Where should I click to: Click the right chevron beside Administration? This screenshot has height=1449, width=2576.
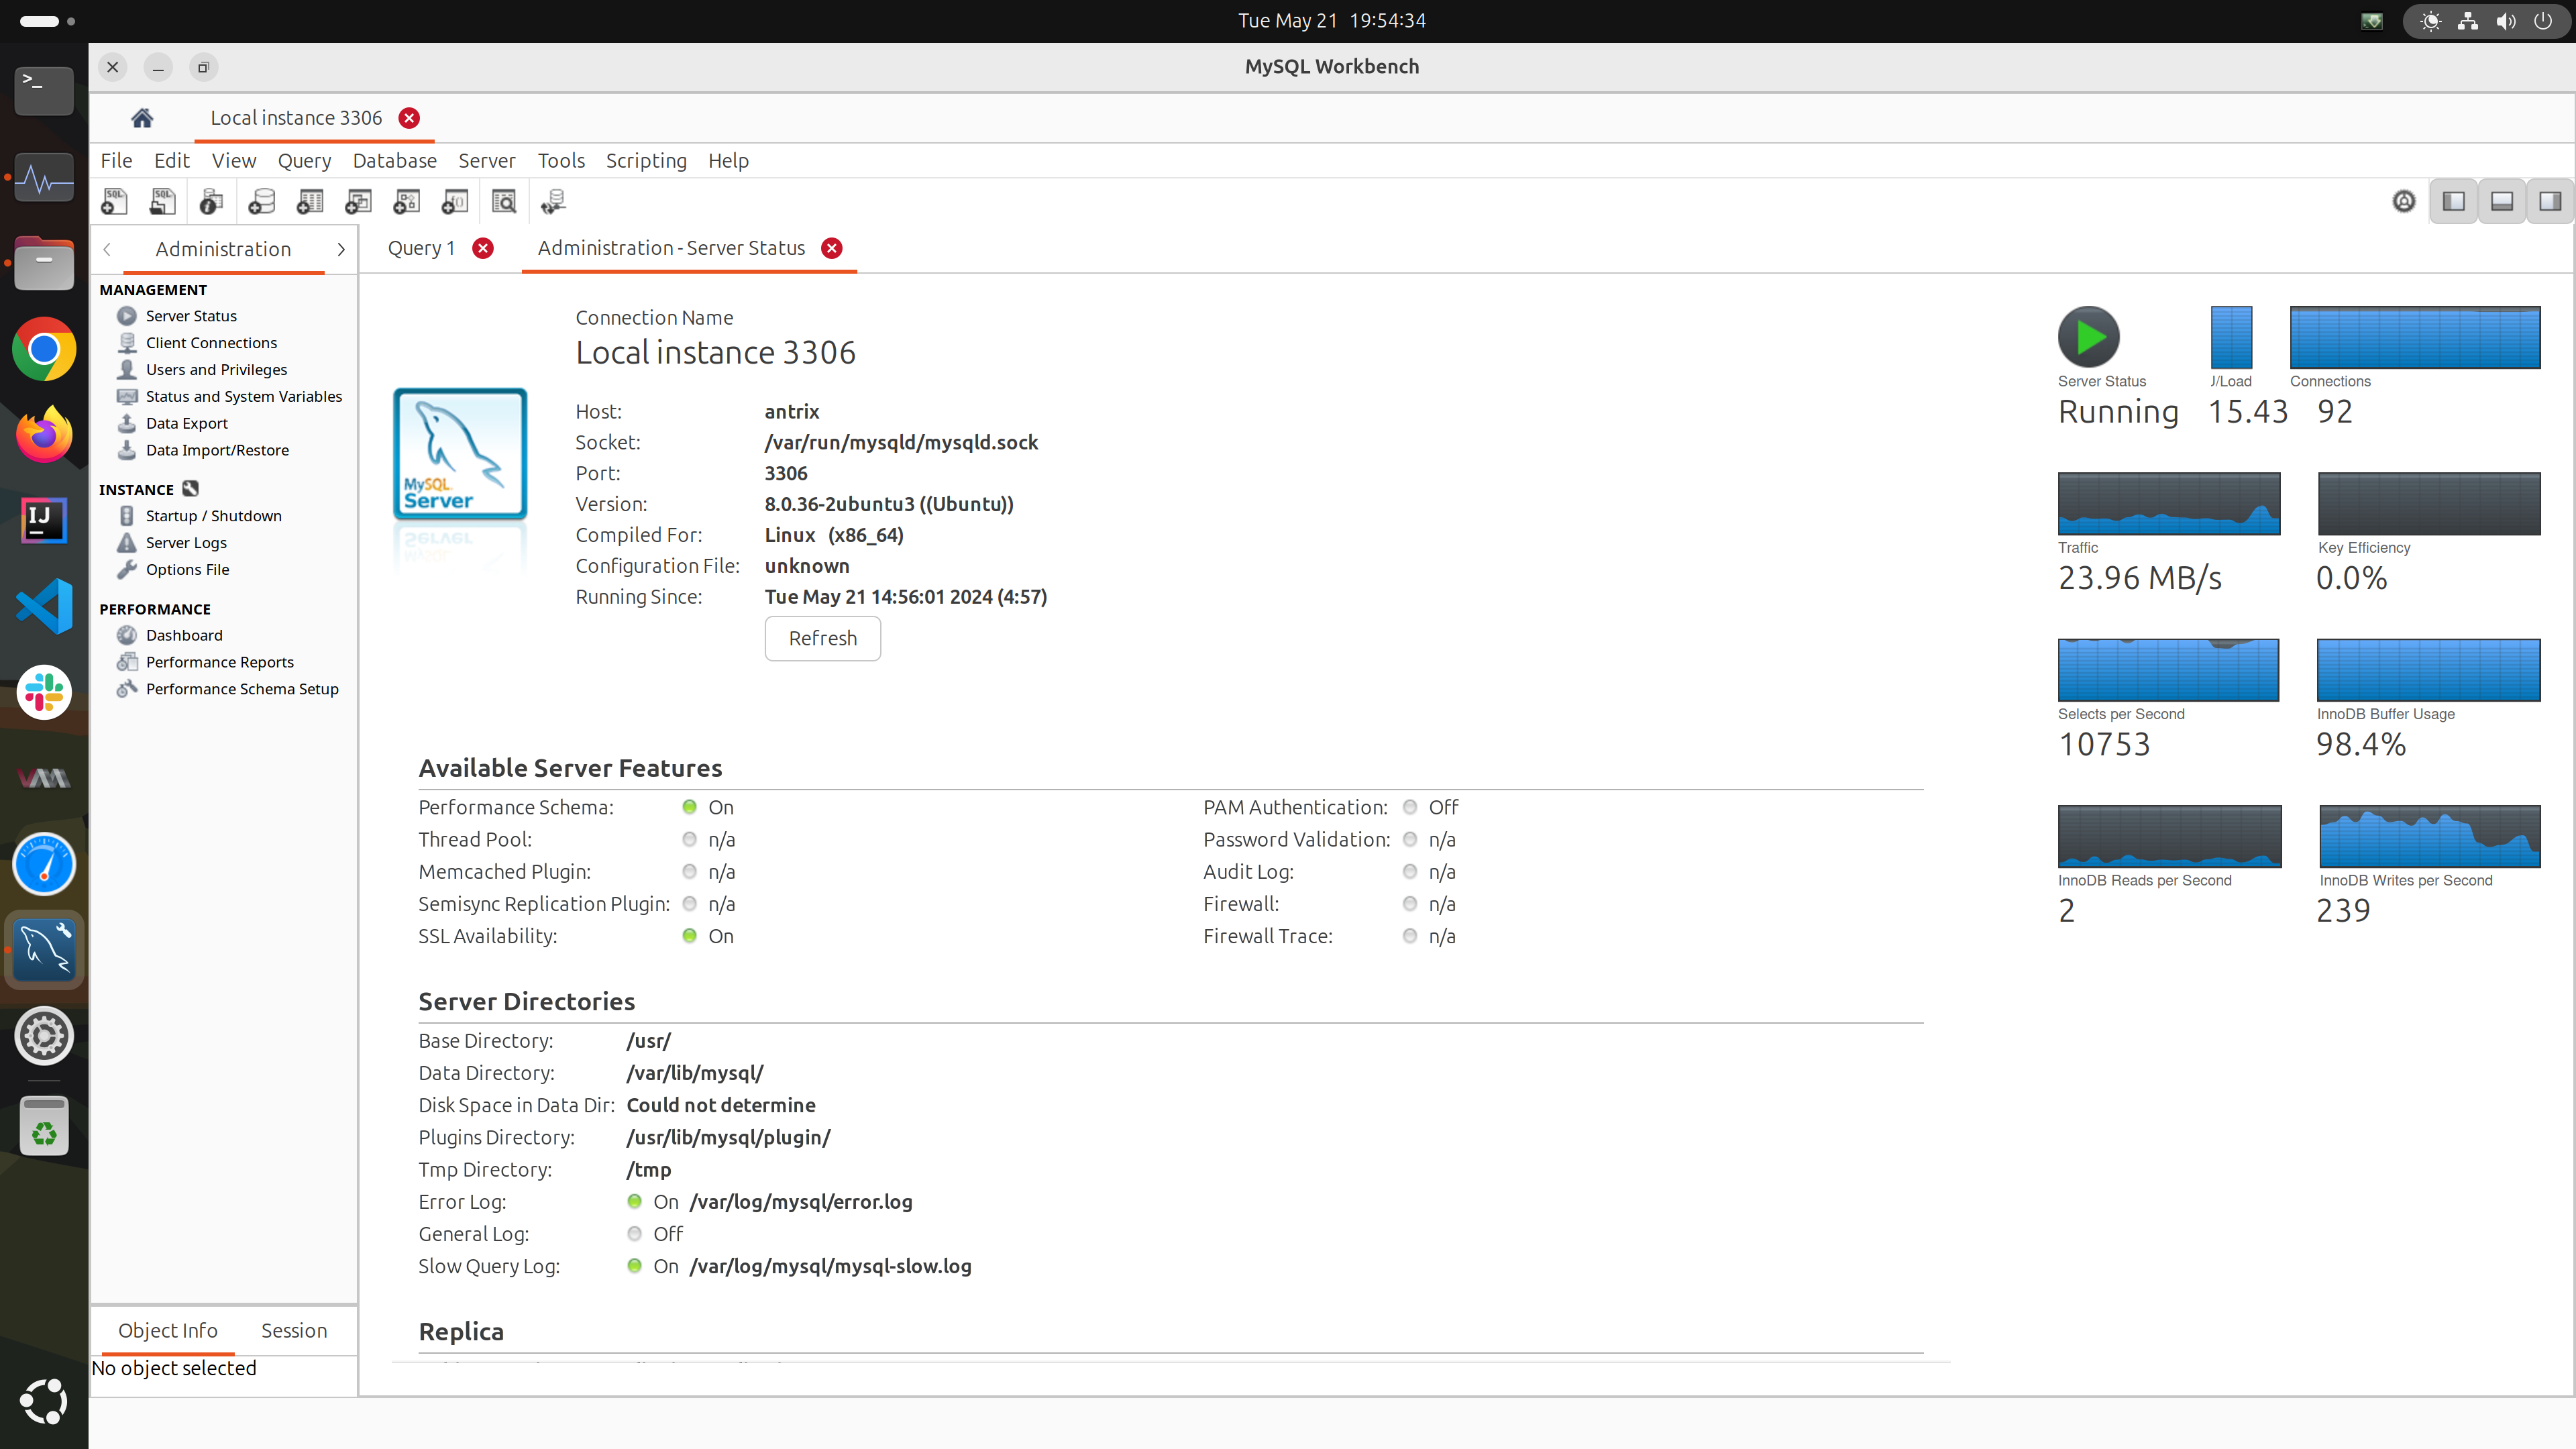(341, 249)
